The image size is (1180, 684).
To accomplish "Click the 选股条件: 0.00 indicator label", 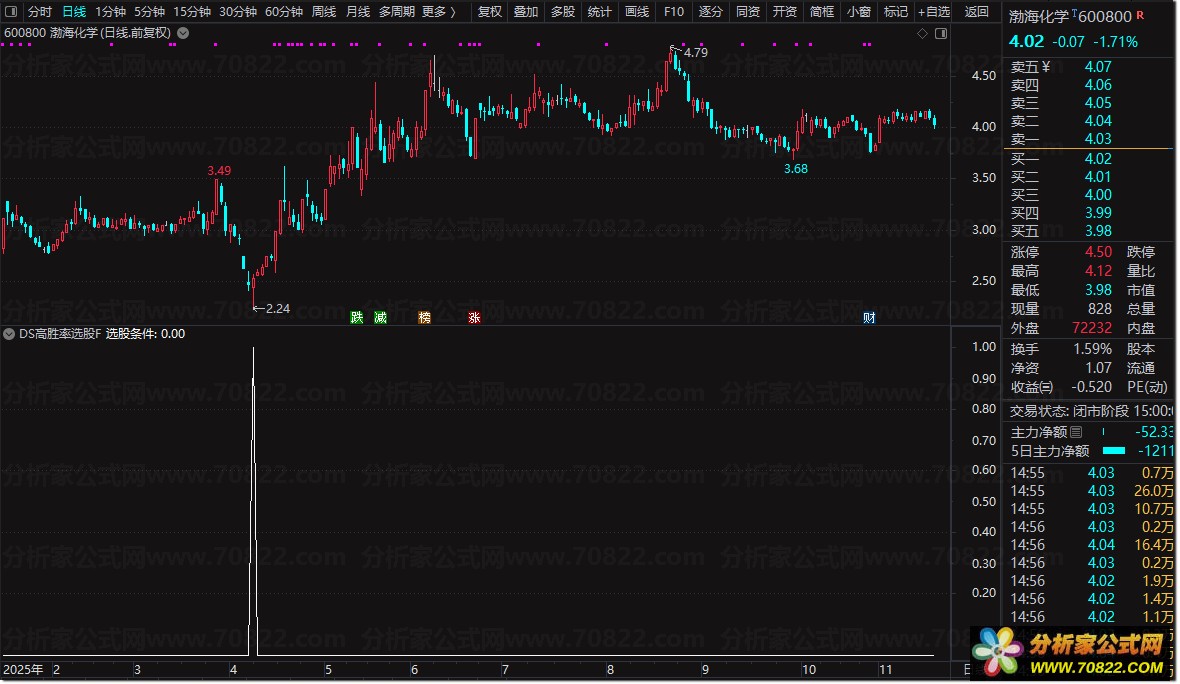I will (145, 333).
